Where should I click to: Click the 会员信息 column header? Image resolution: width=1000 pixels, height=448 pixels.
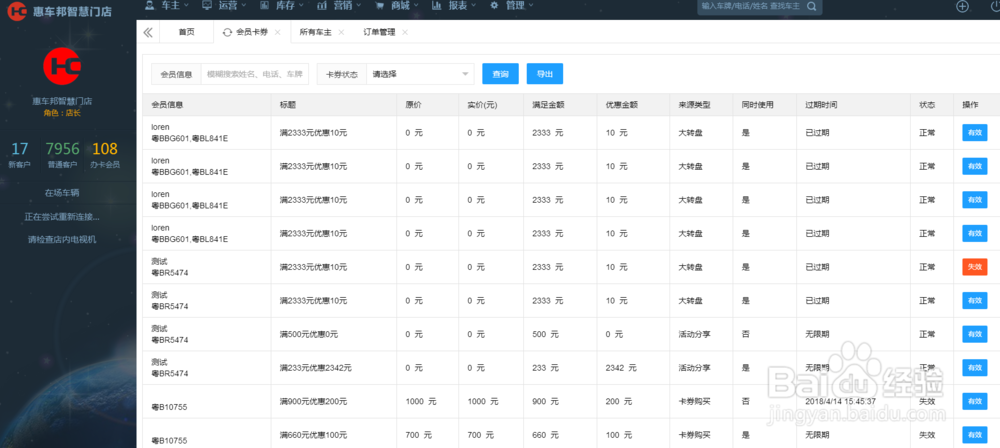pyautogui.click(x=167, y=105)
